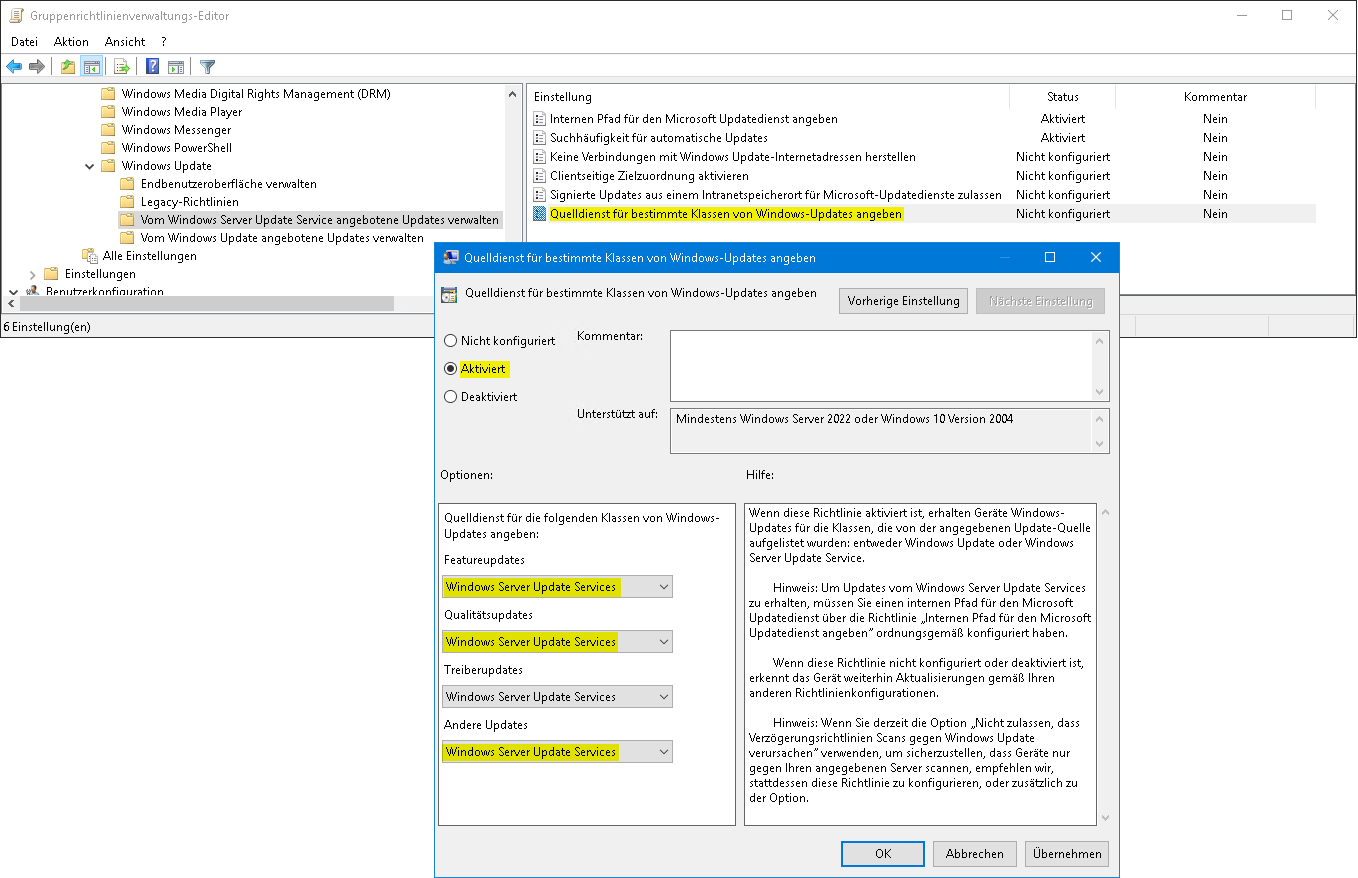
Task: Open Help via blue question mark icon
Action: coord(152,67)
